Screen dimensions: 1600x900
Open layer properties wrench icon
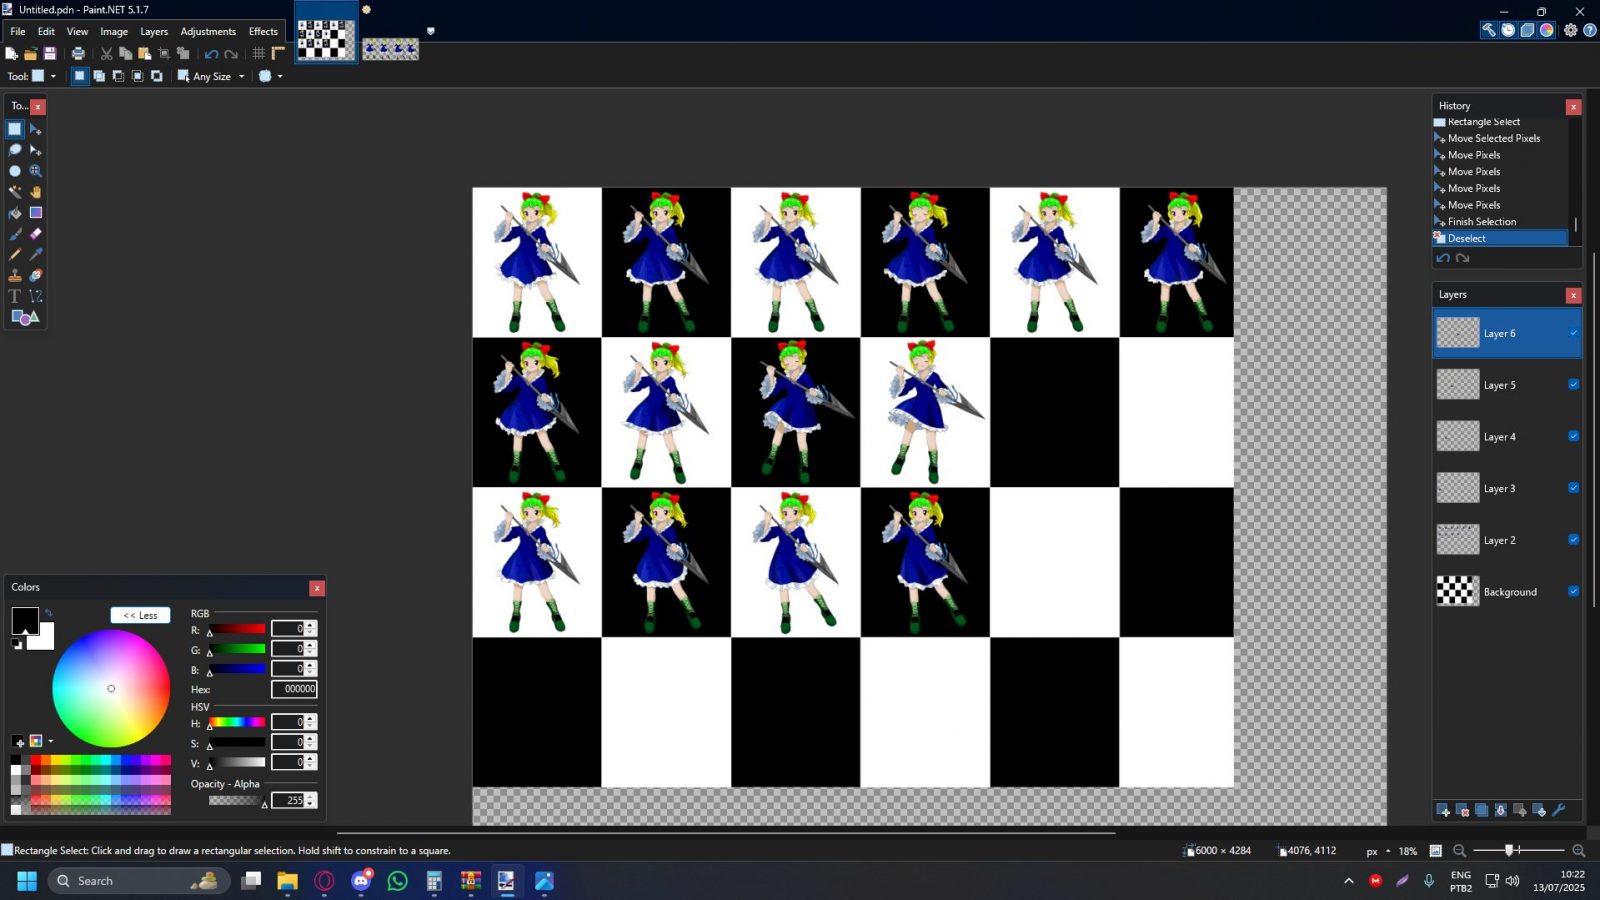click(1559, 810)
